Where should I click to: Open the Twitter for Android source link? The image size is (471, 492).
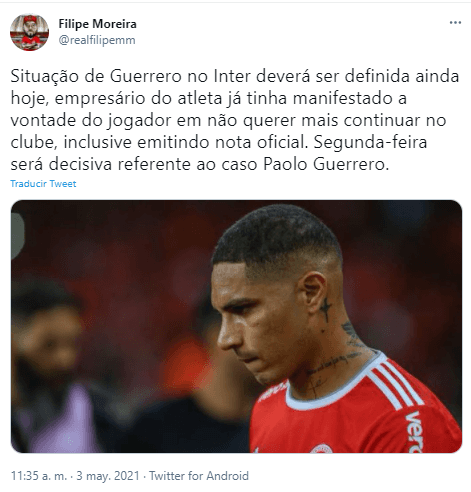click(199, 476)
